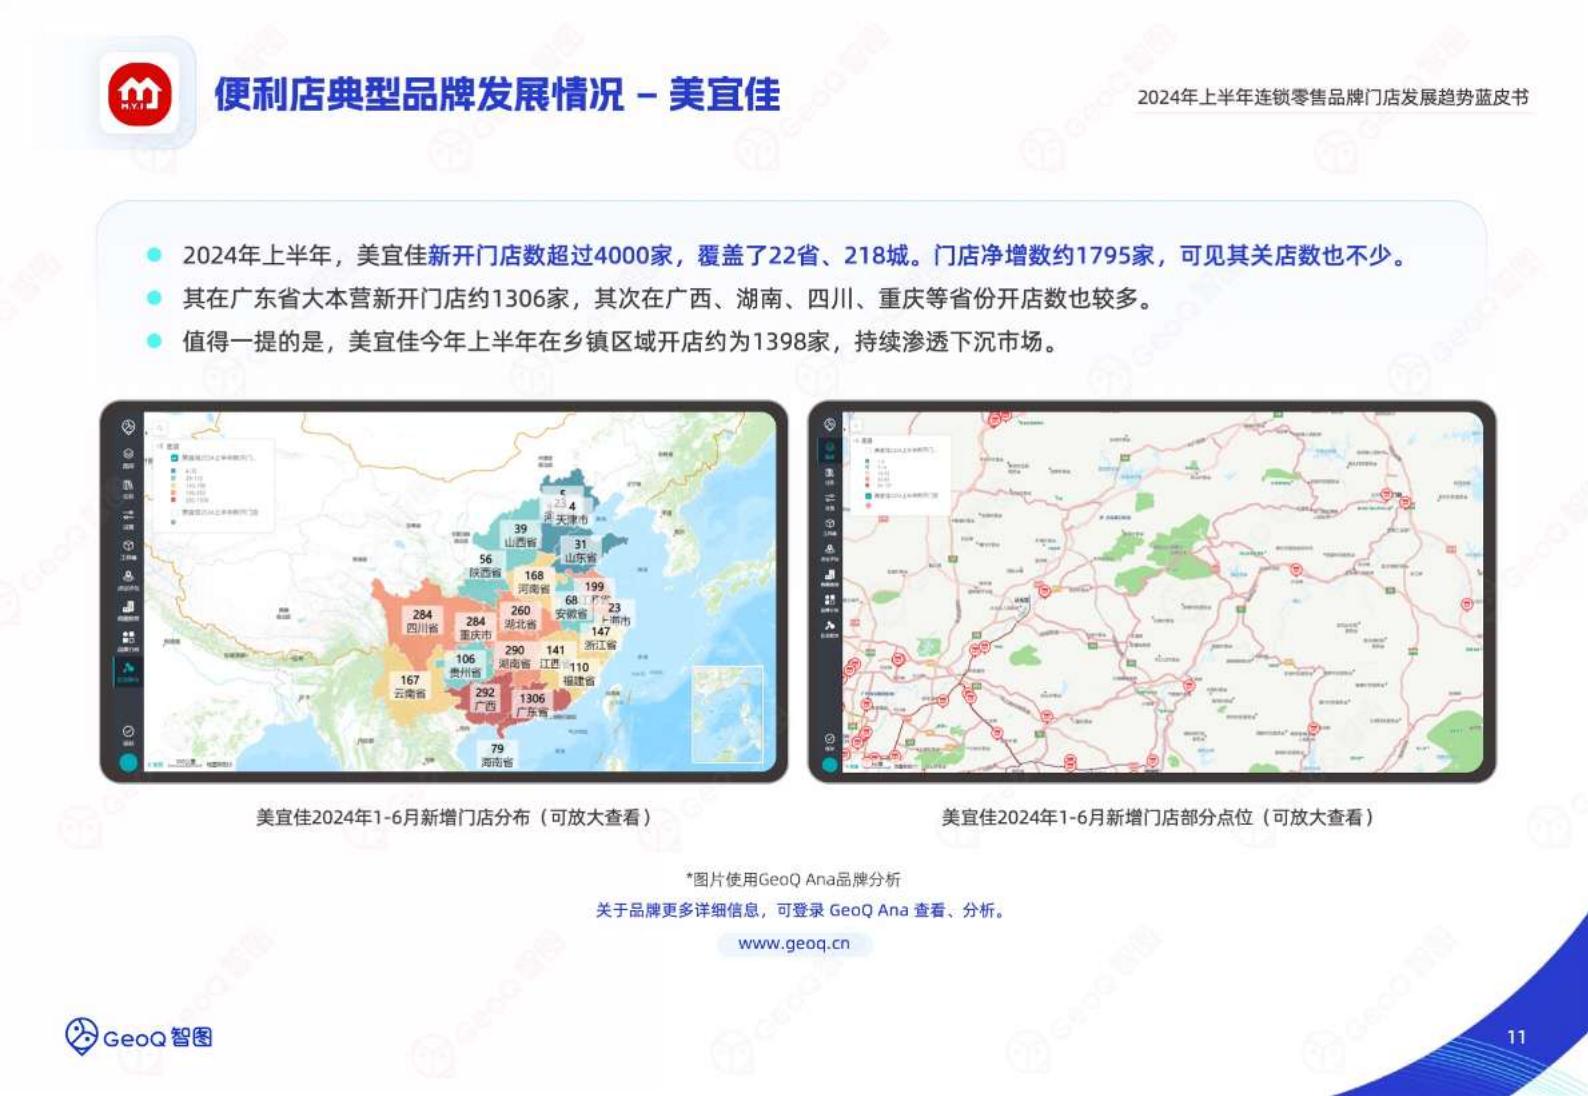The width and height of the screenshot is (1588, 1096).
Task: Click the slide title 便利店典型品牌发展情况 – 美宜佳
Action: pyautogui.click(x=497, y=95)
